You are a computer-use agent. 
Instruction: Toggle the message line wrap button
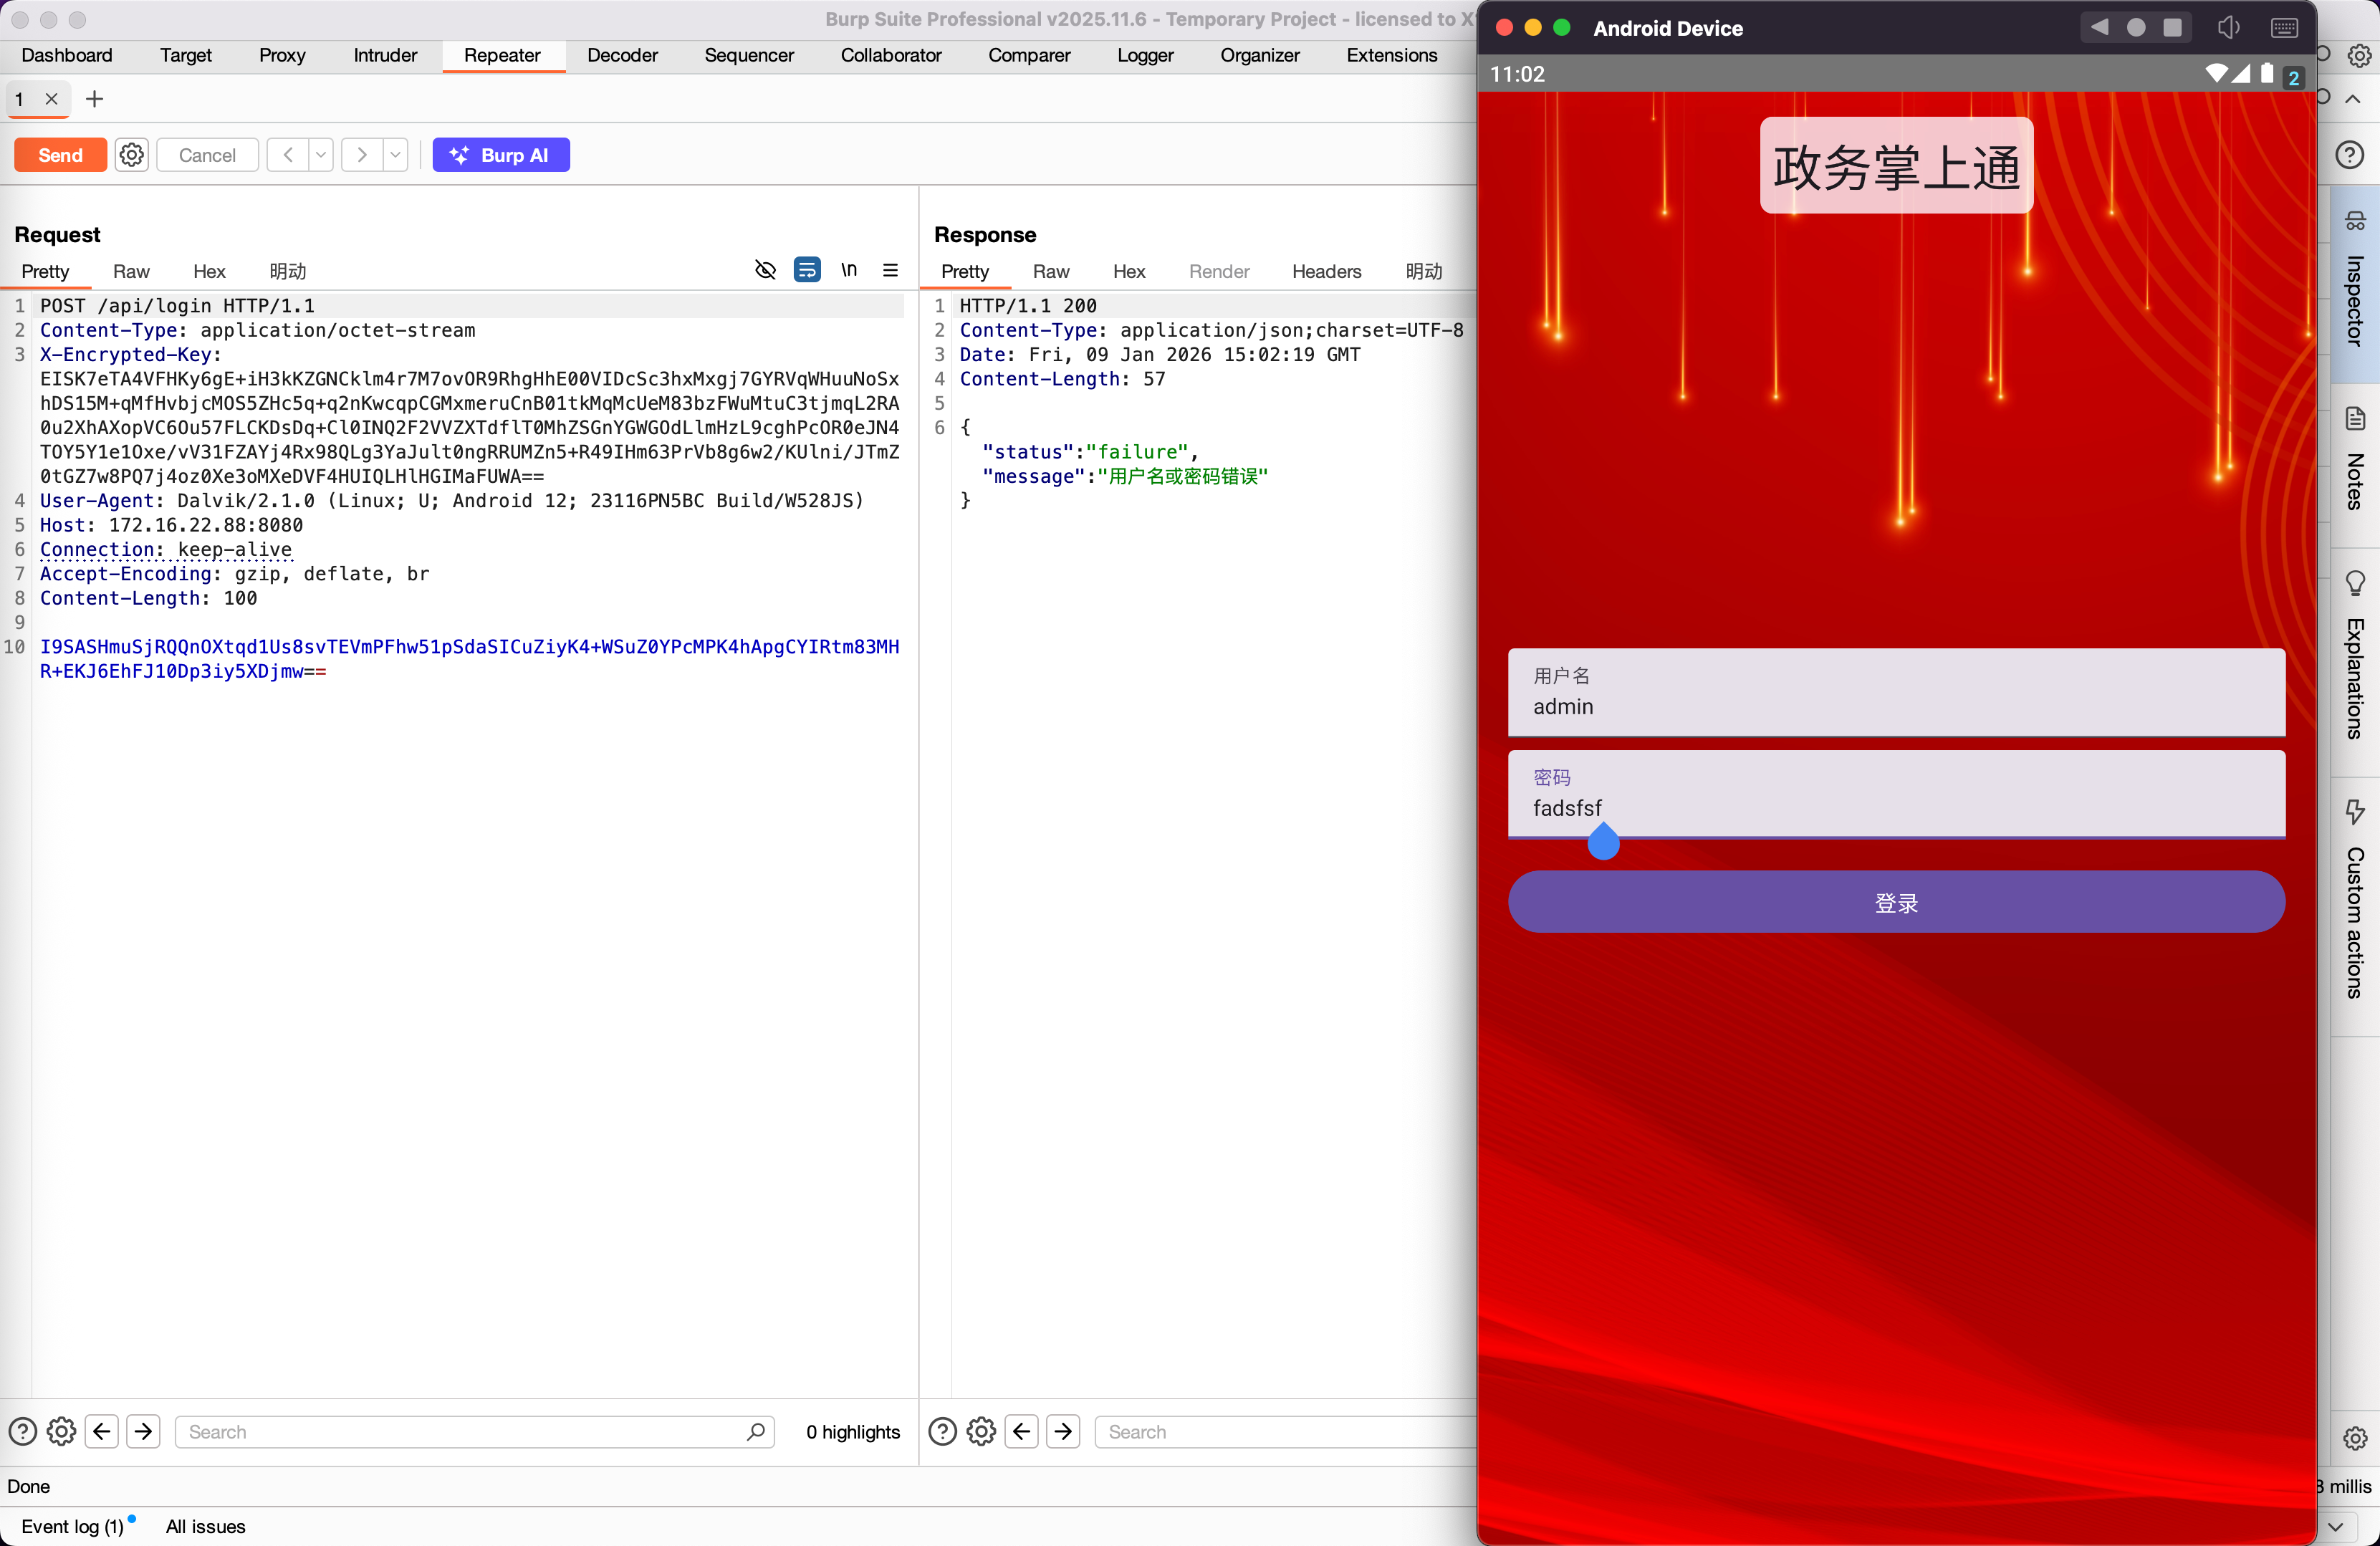tap(807, 270)
